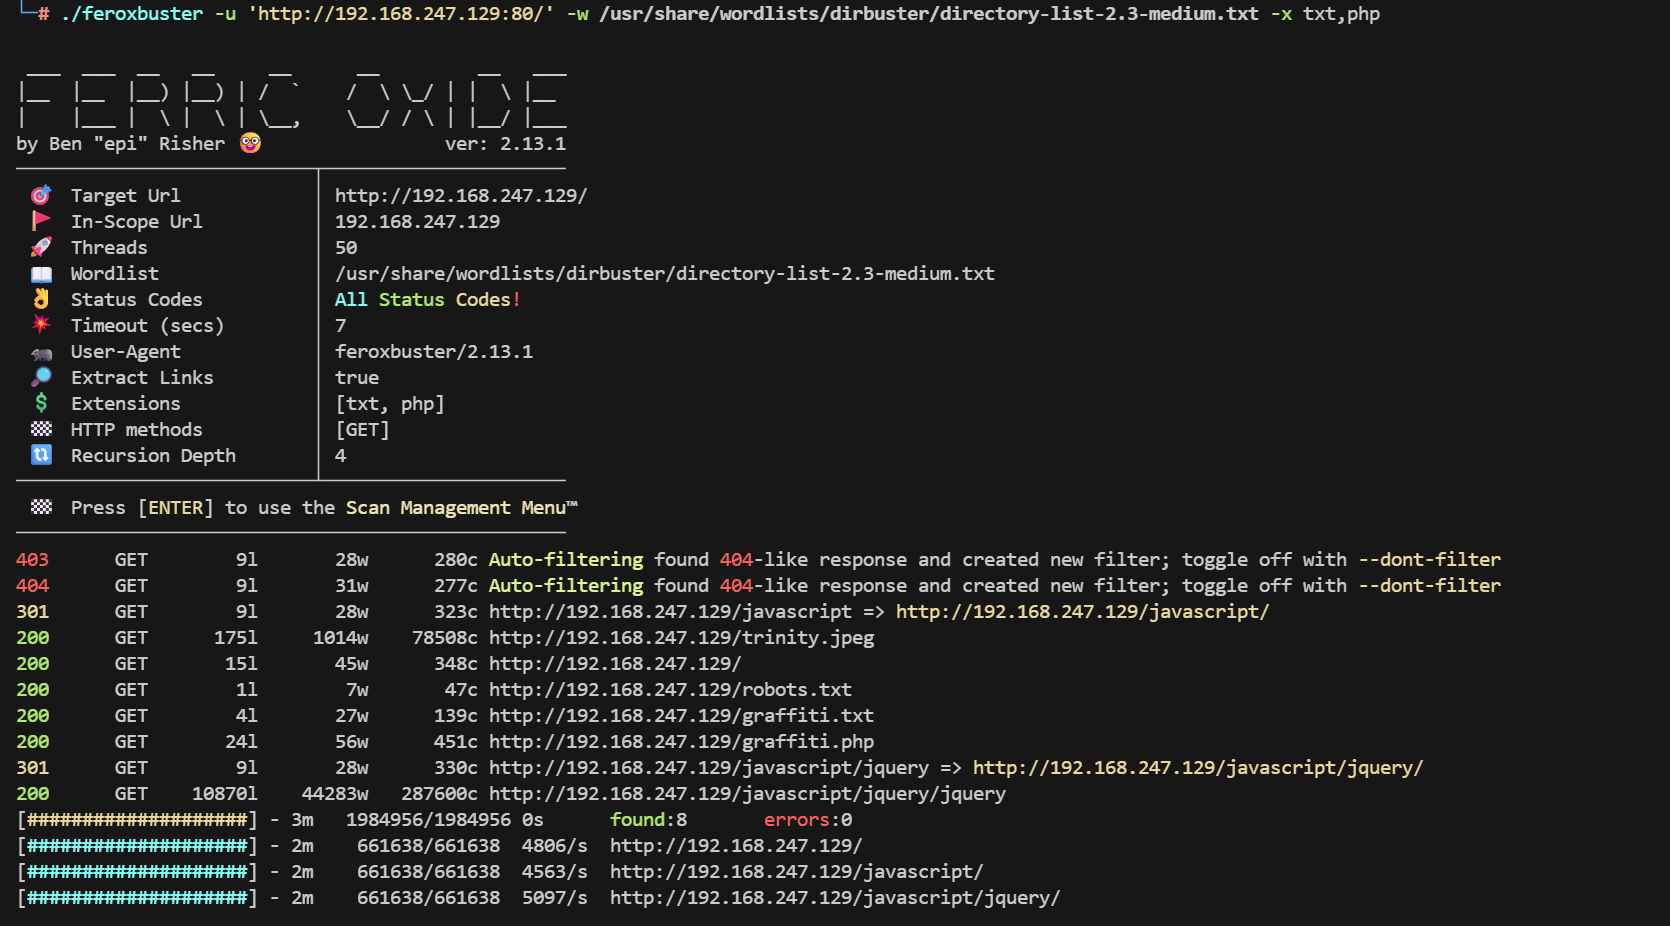
Task: Click the yellow javascript/jquery/ redirect target URL
Action: click(1197, 767)
